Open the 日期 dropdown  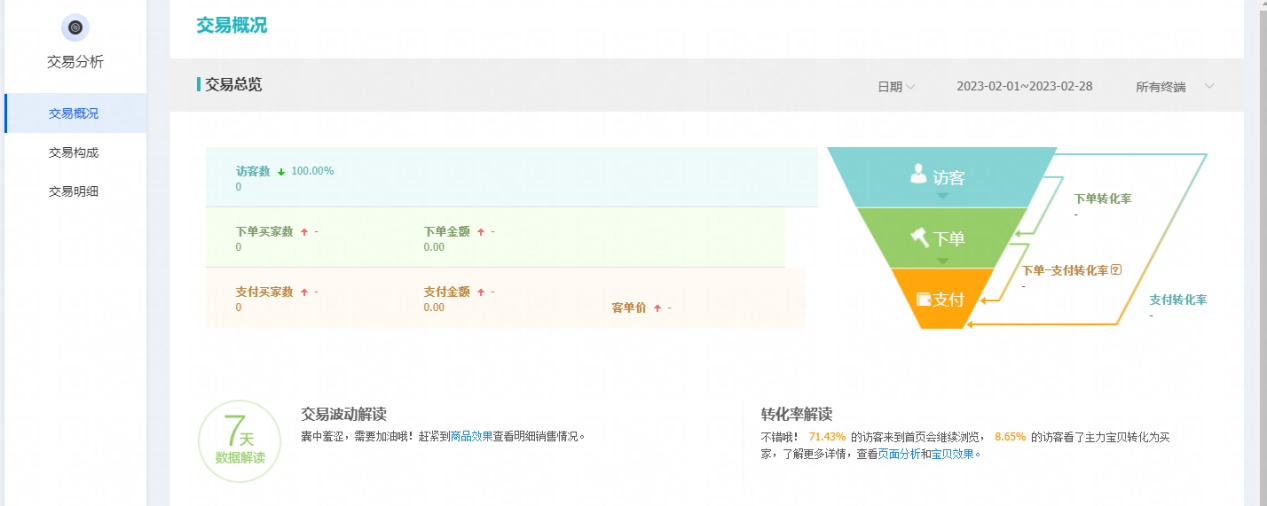(x=896, y=87)
